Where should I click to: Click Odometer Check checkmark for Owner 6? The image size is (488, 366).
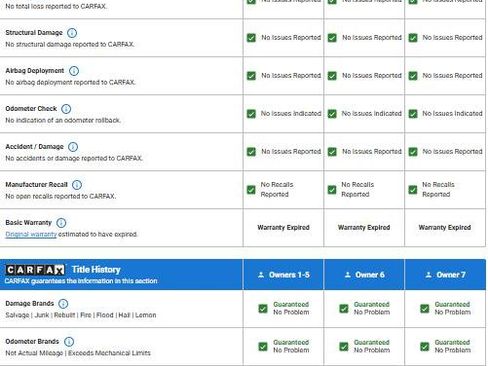pos(332,114)
